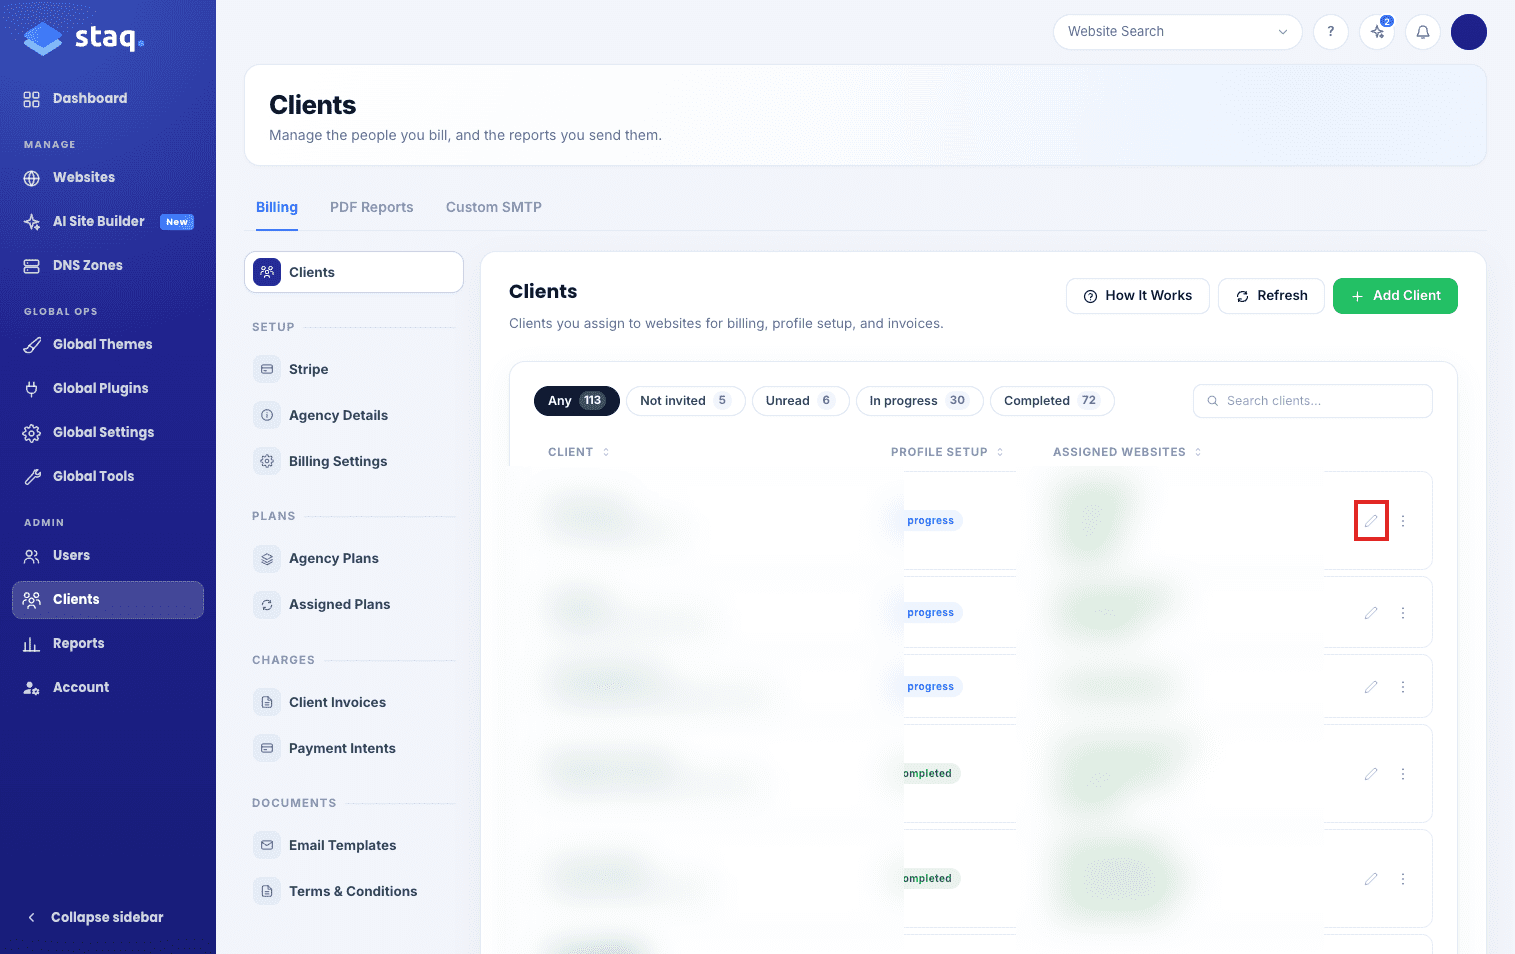Open Stripe setup in the billing menu
The width and height of the screenshot is (1515, 954).
(x=354, y=369)
